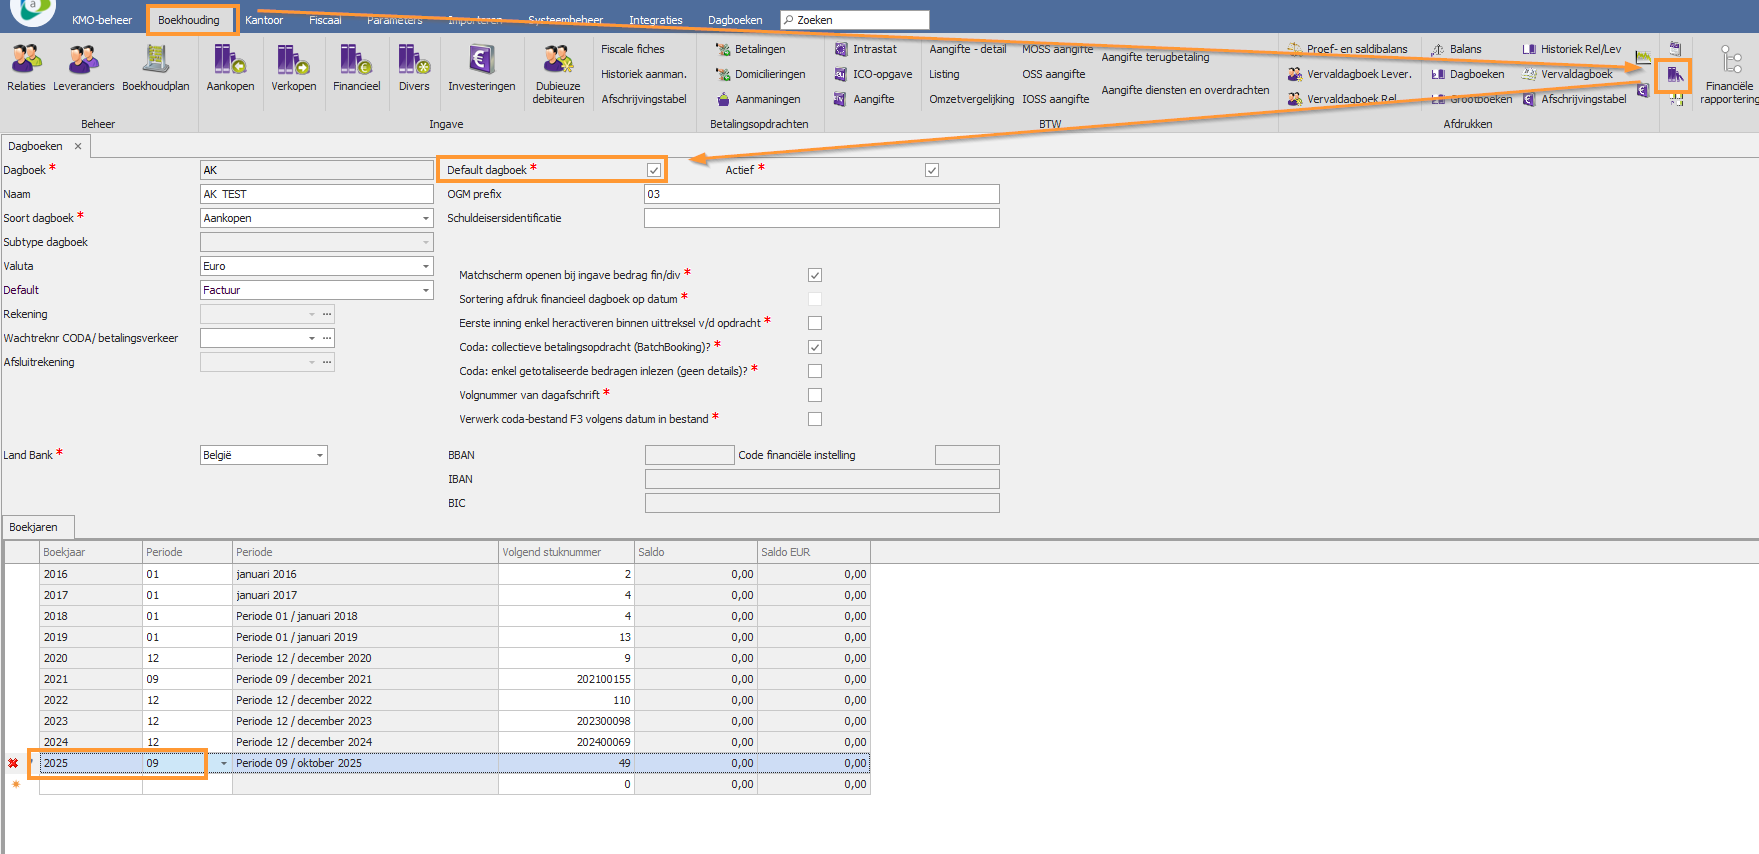Toggle the Default dagboek checkbox
Screen dimensions: 1759x854
click(x=654, y=170)
